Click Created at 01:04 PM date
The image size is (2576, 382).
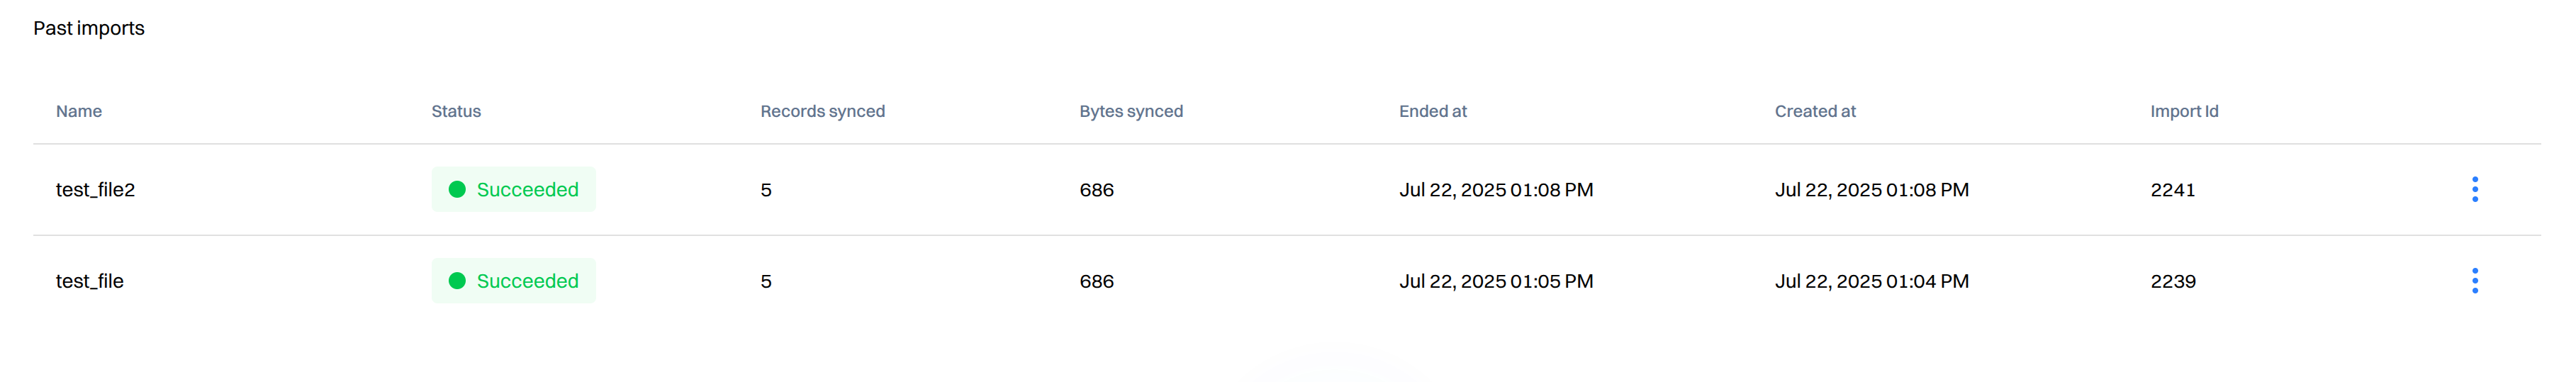1871,282
